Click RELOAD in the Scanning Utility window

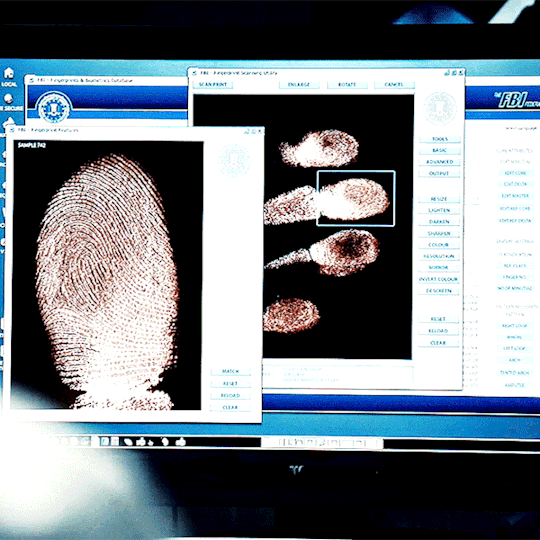point(438,331)
